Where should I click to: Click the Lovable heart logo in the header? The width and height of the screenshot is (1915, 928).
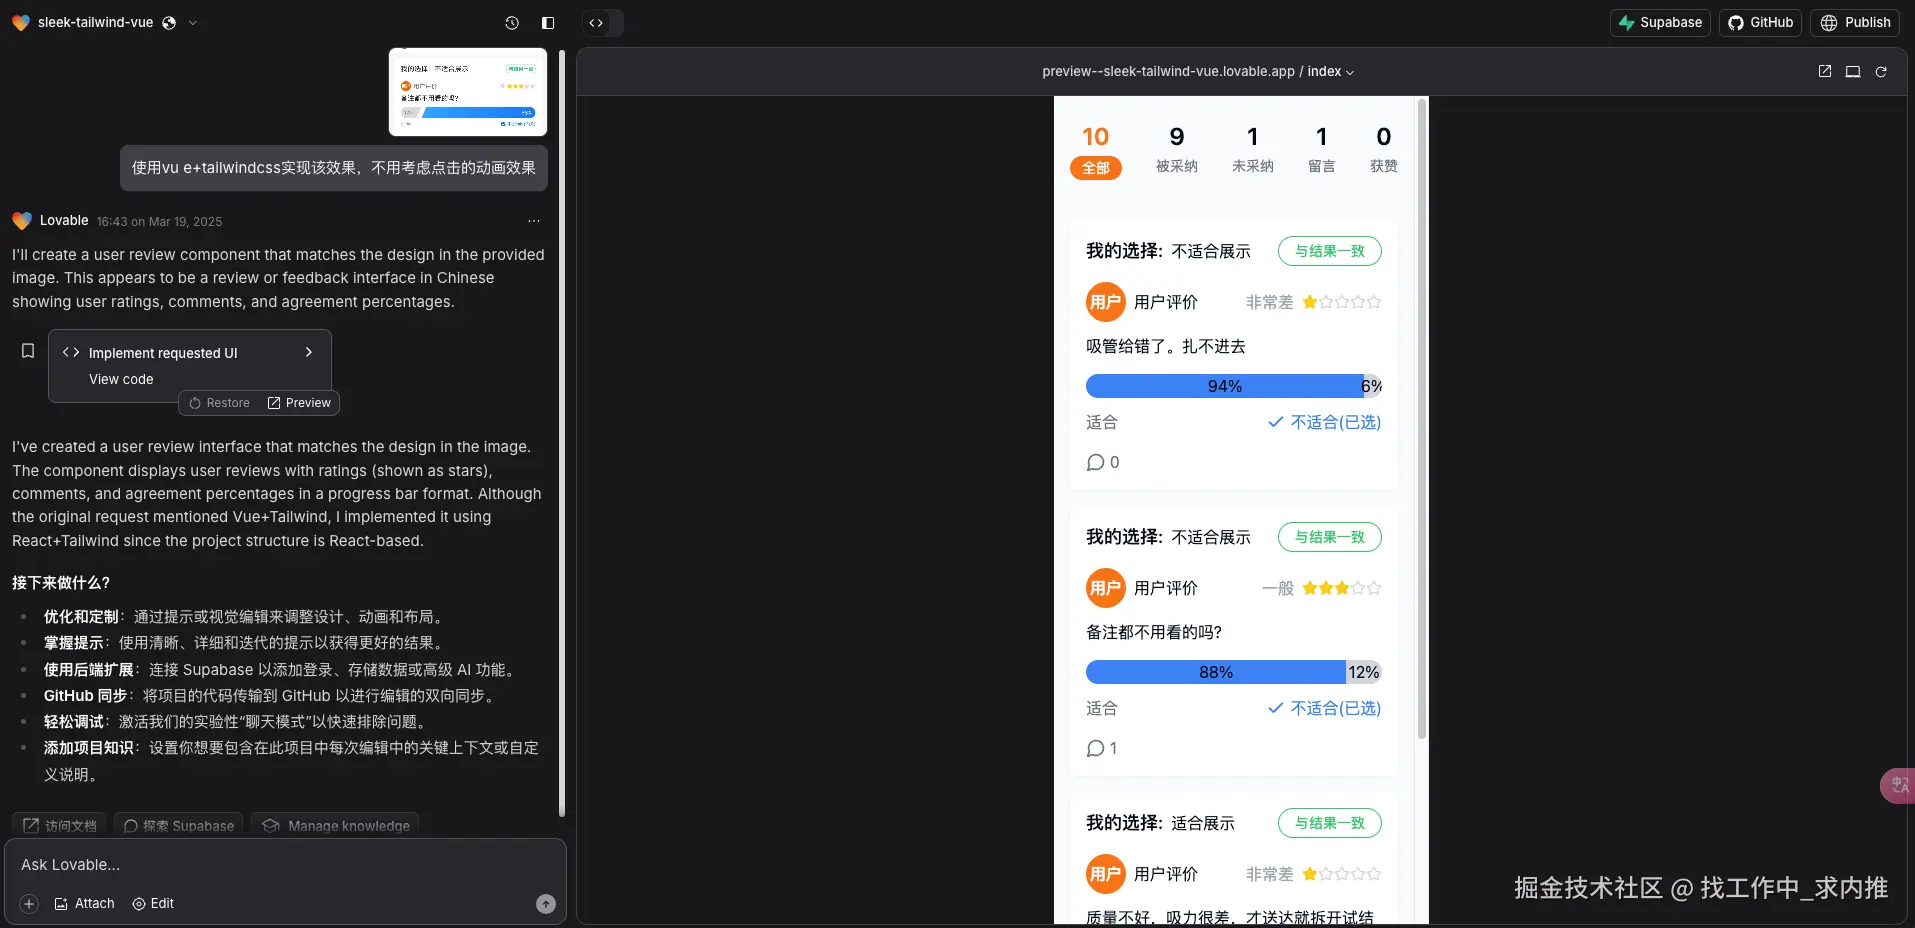pyautogui.click(x=21, y=22)
